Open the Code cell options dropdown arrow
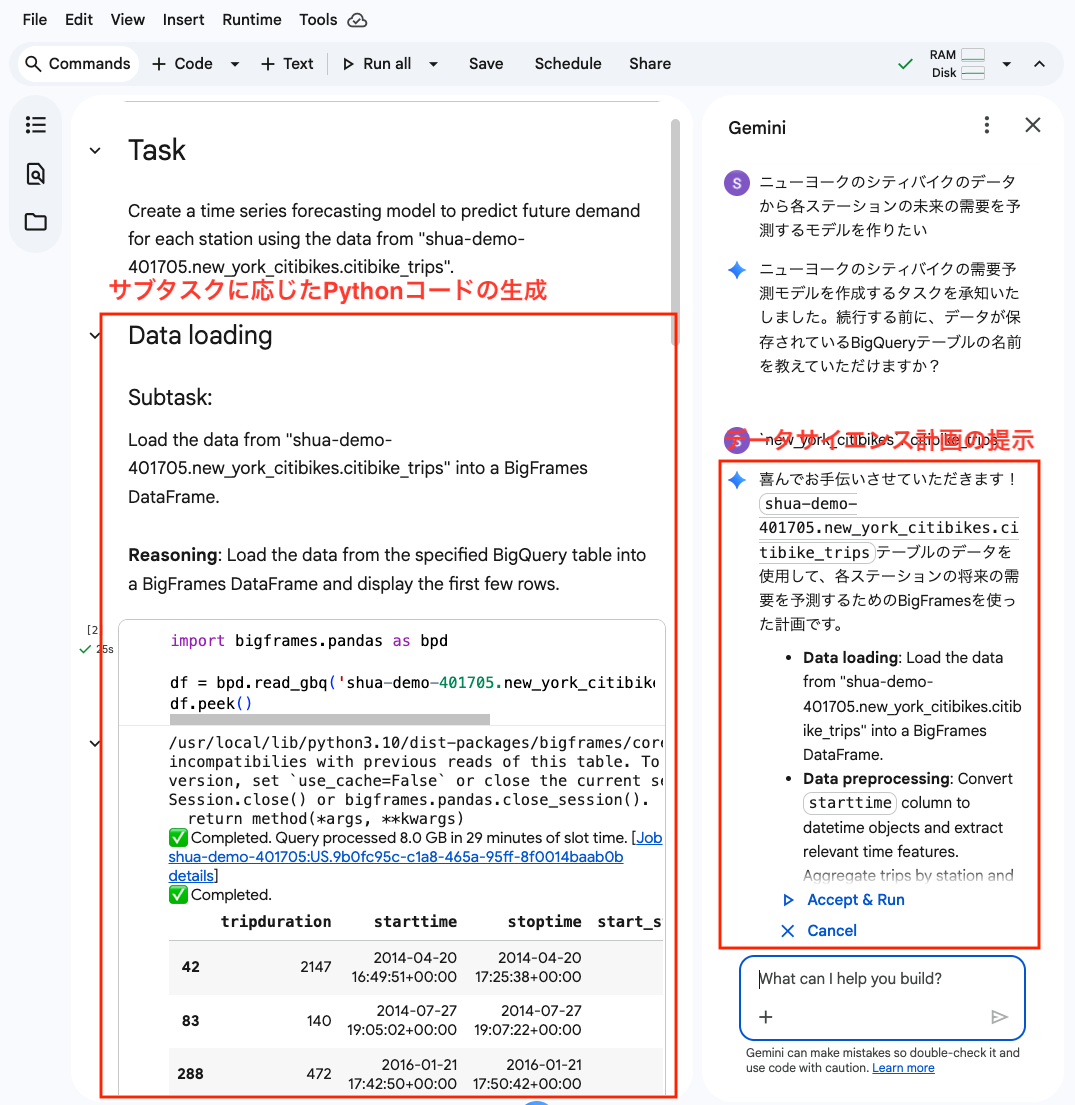The height and width of the screenshot is (1105, 1075). 235,64
